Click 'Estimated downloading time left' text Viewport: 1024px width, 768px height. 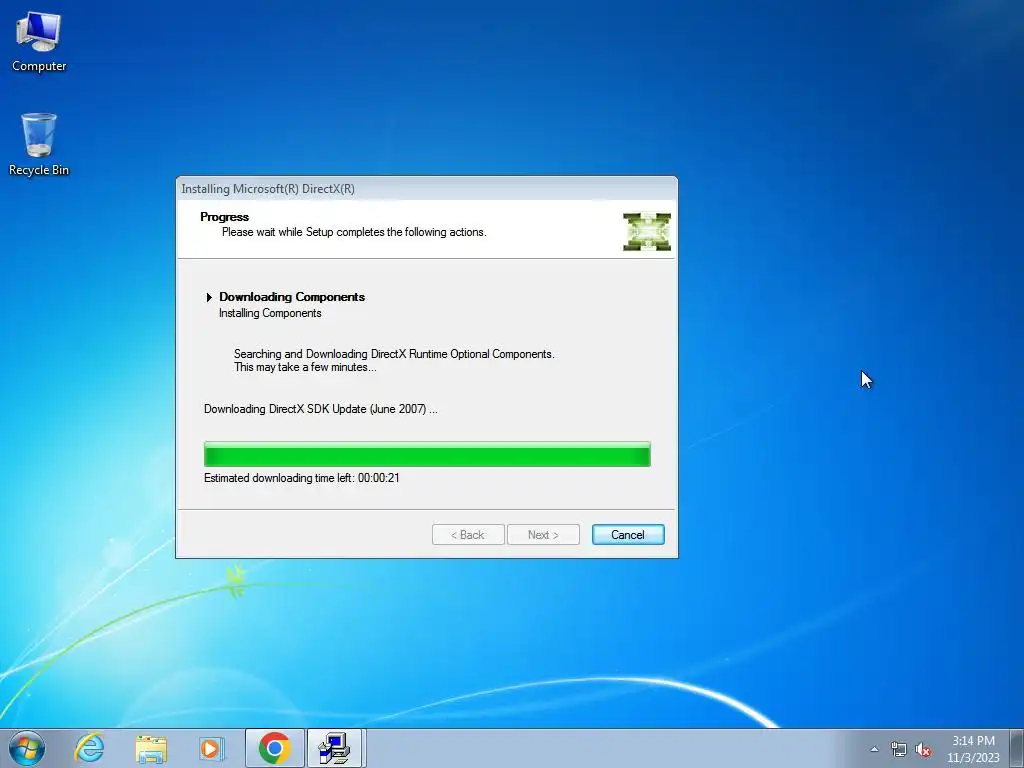point(301,477)
